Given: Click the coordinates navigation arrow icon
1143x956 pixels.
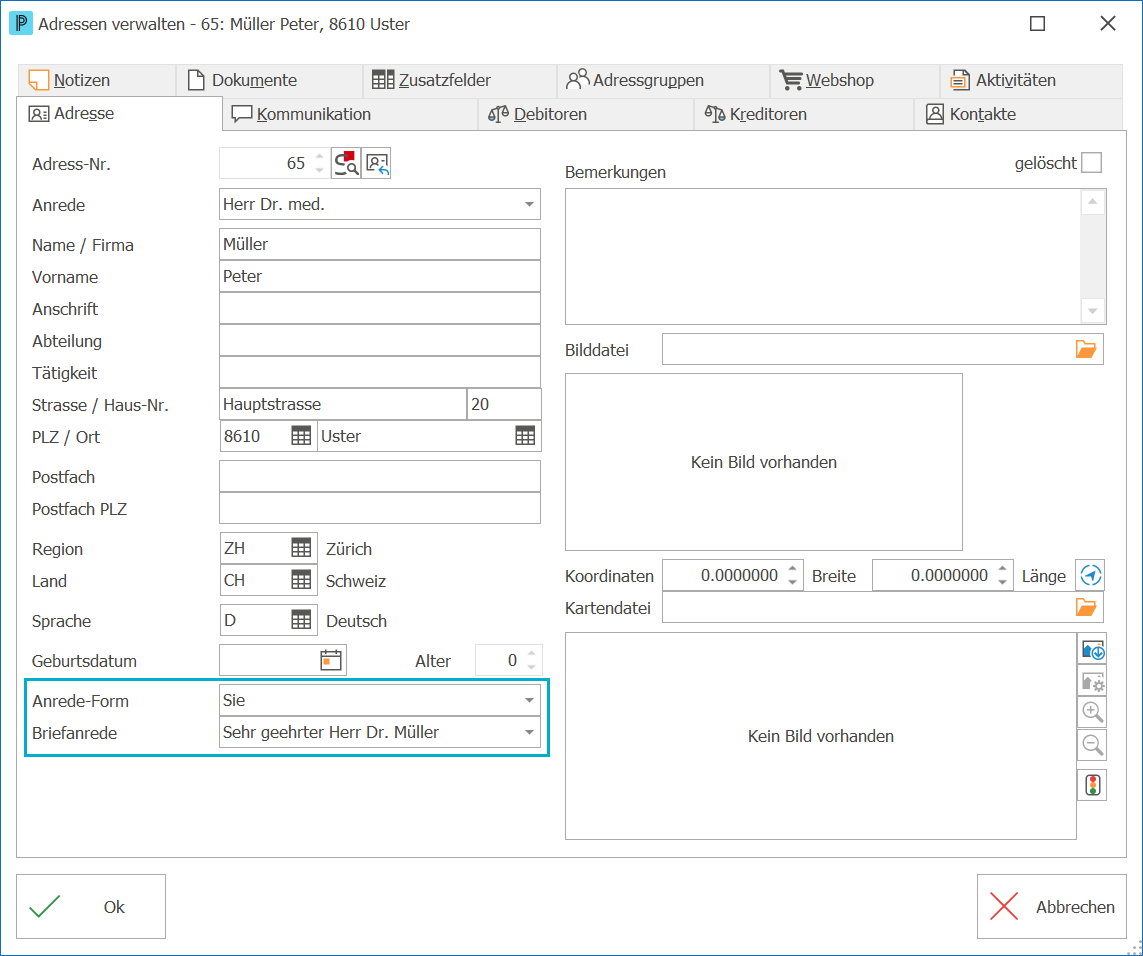Looking at the screenshot, I should point(1091,575).
